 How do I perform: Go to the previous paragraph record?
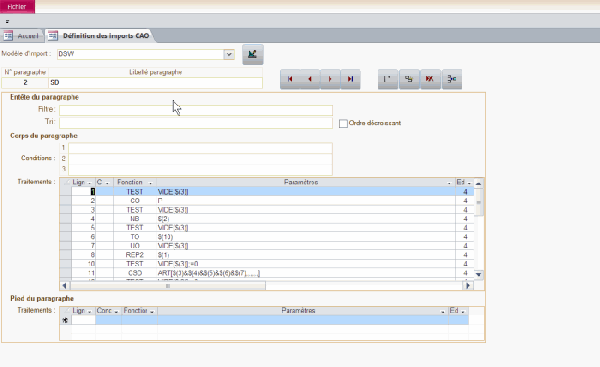310,79
